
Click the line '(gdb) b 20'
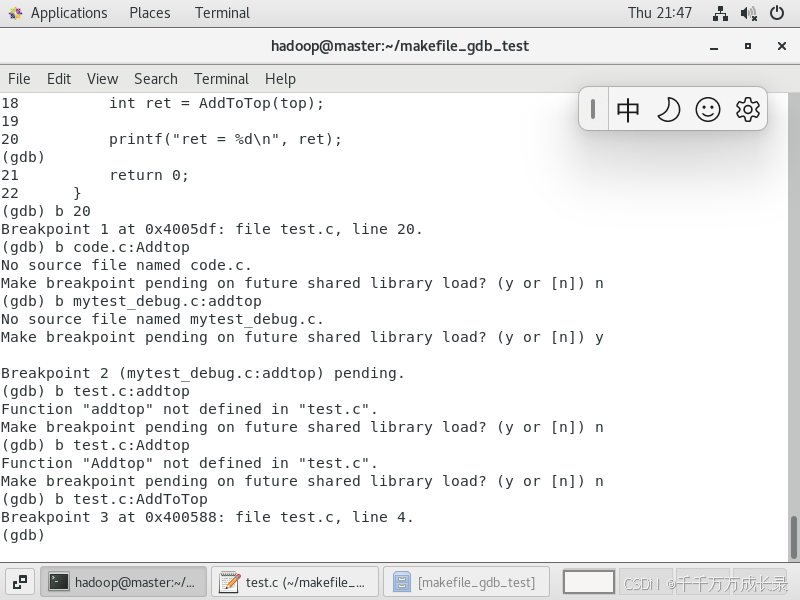[x=46, y=211]
